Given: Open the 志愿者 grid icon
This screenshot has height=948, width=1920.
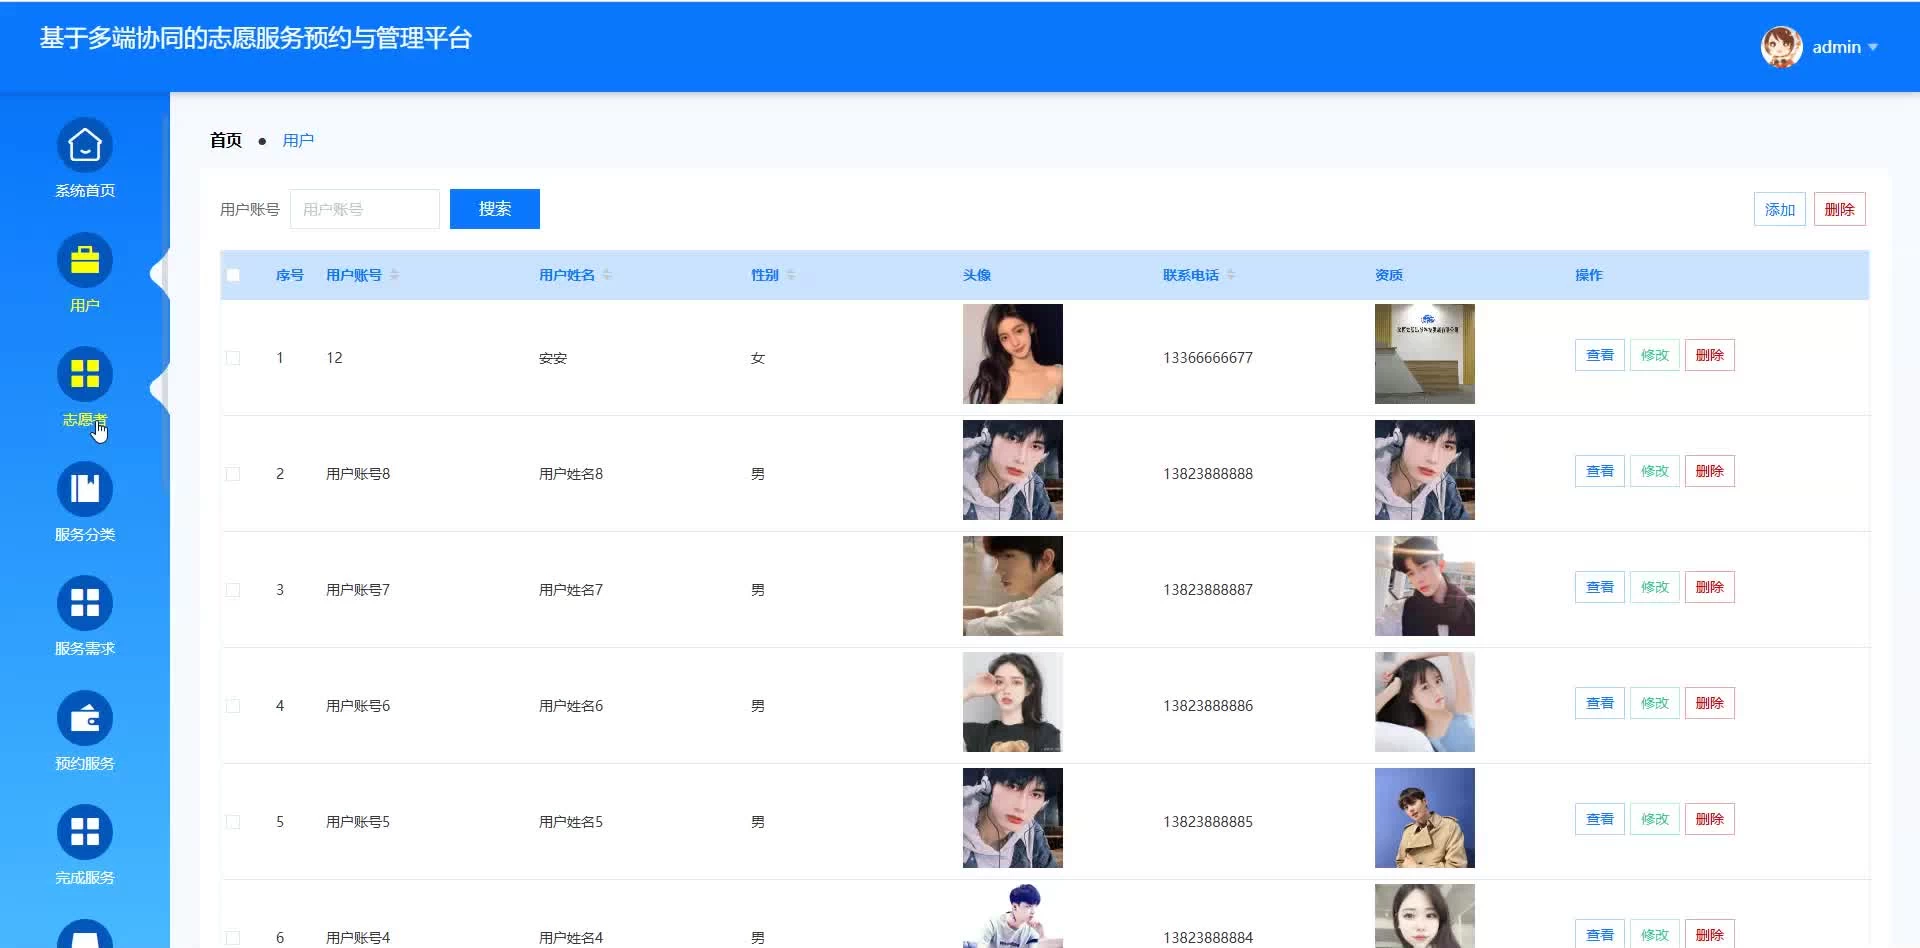Looking at the screenshot, I should tap(85, 375).
